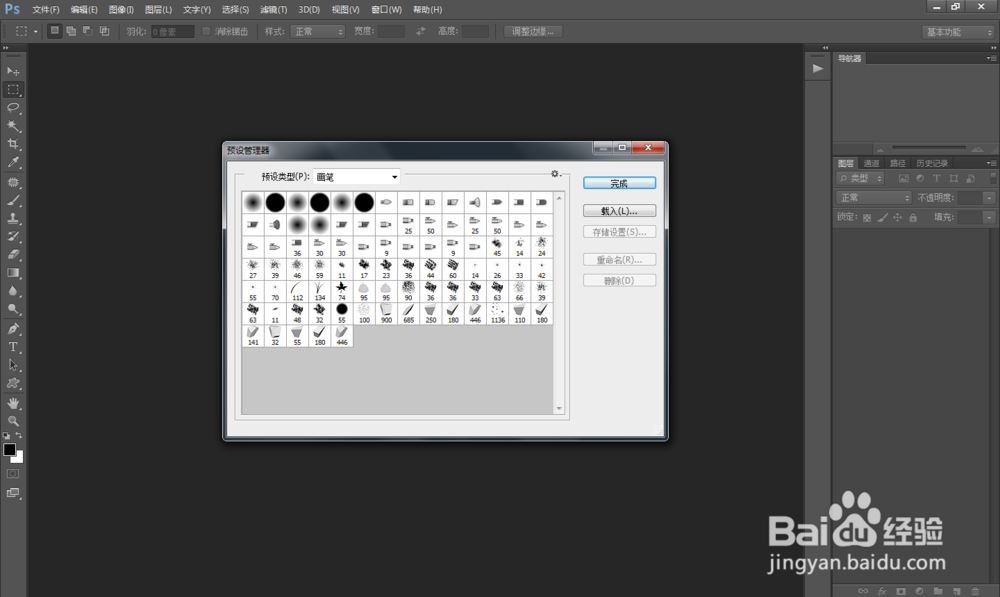The width and height of the screenshot is (1000, 597).
Task: Select the Eraser tool
Action: tap(13, 254)
